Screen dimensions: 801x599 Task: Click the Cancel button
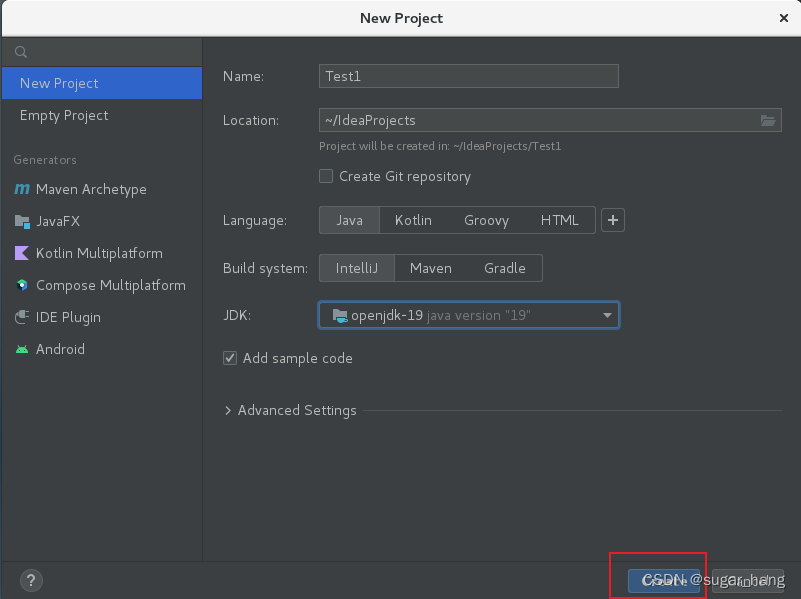click(x=748, y=581)
